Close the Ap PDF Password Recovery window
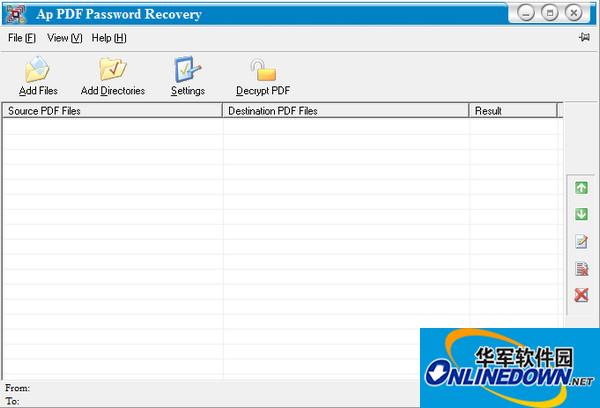 pyautogui.click(x=574, y=13)
